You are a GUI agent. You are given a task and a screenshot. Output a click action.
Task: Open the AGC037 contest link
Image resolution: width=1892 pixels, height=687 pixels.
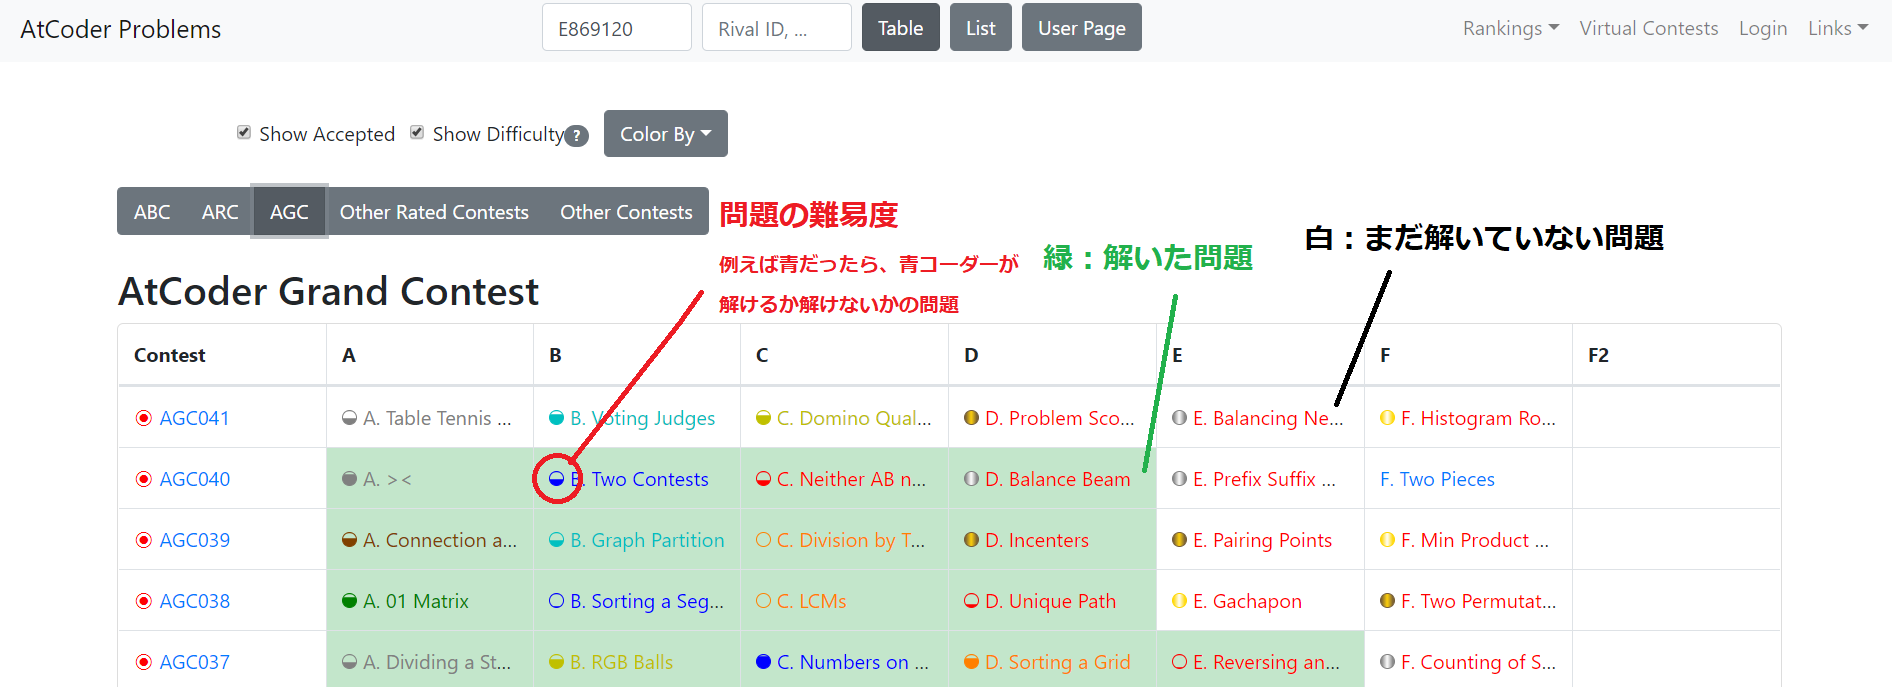pos(195,662)
